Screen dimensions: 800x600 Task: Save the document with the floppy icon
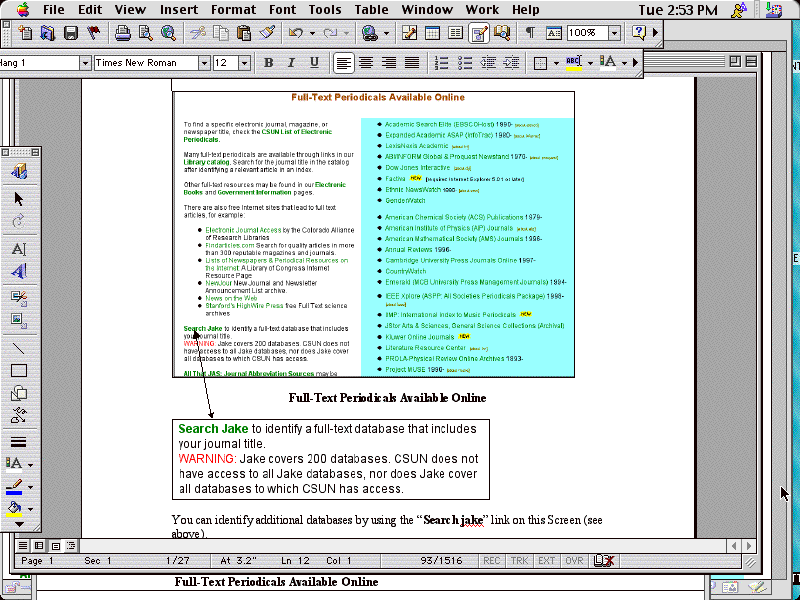[70, 33]
